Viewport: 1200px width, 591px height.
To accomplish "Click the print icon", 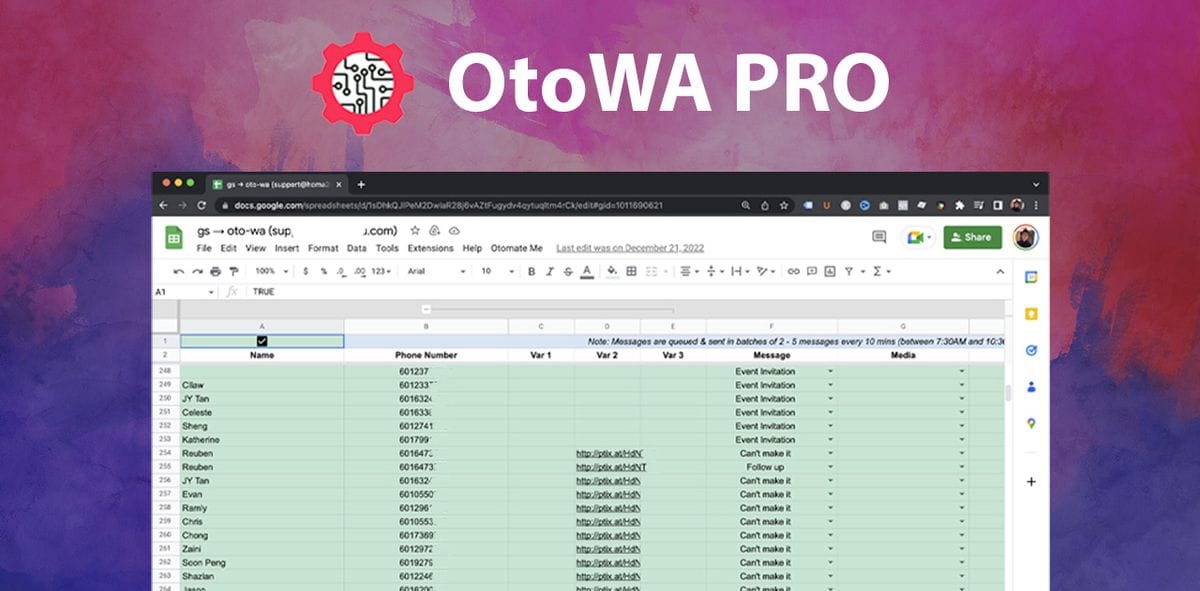I will click(215, 271).
